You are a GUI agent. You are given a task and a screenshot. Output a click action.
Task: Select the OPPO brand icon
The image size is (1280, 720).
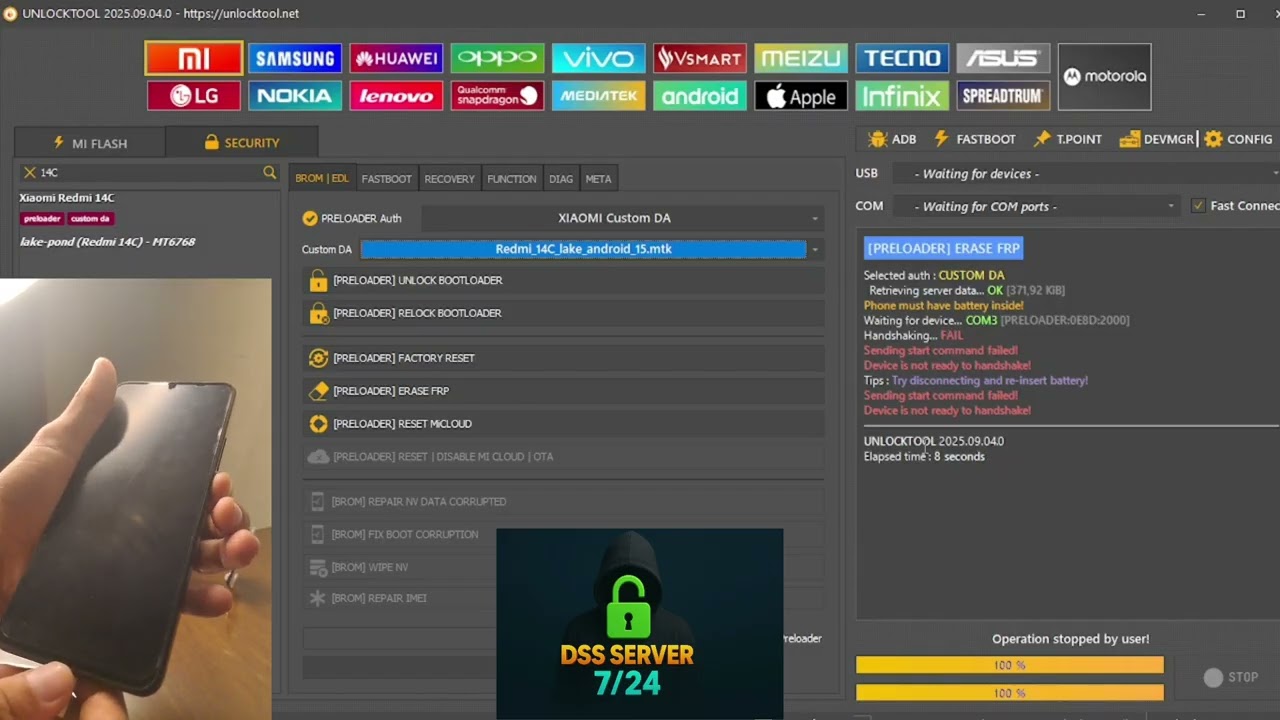pos(497,58)
